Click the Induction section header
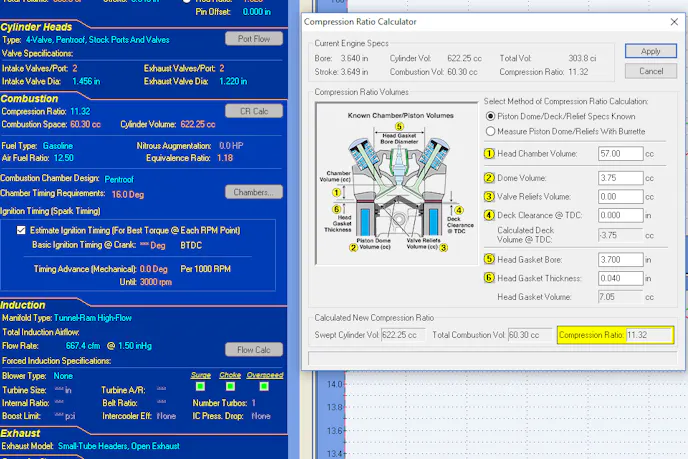The image size is (688, 459). 23,305
